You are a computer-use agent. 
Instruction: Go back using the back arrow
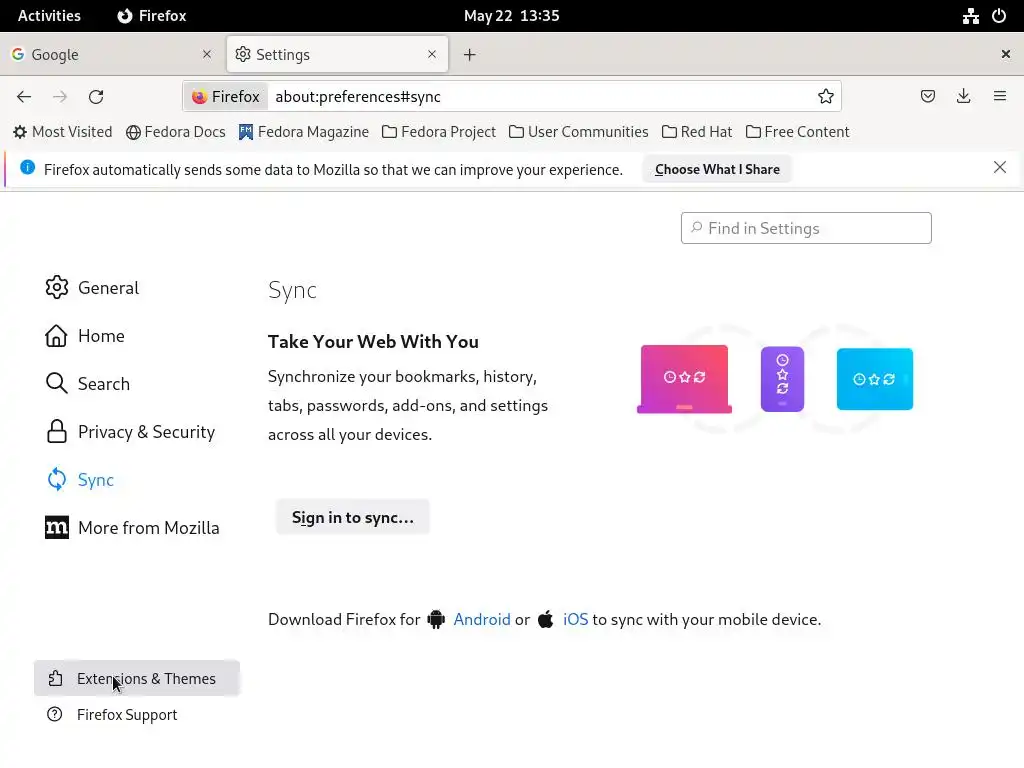tap(24, 97)
